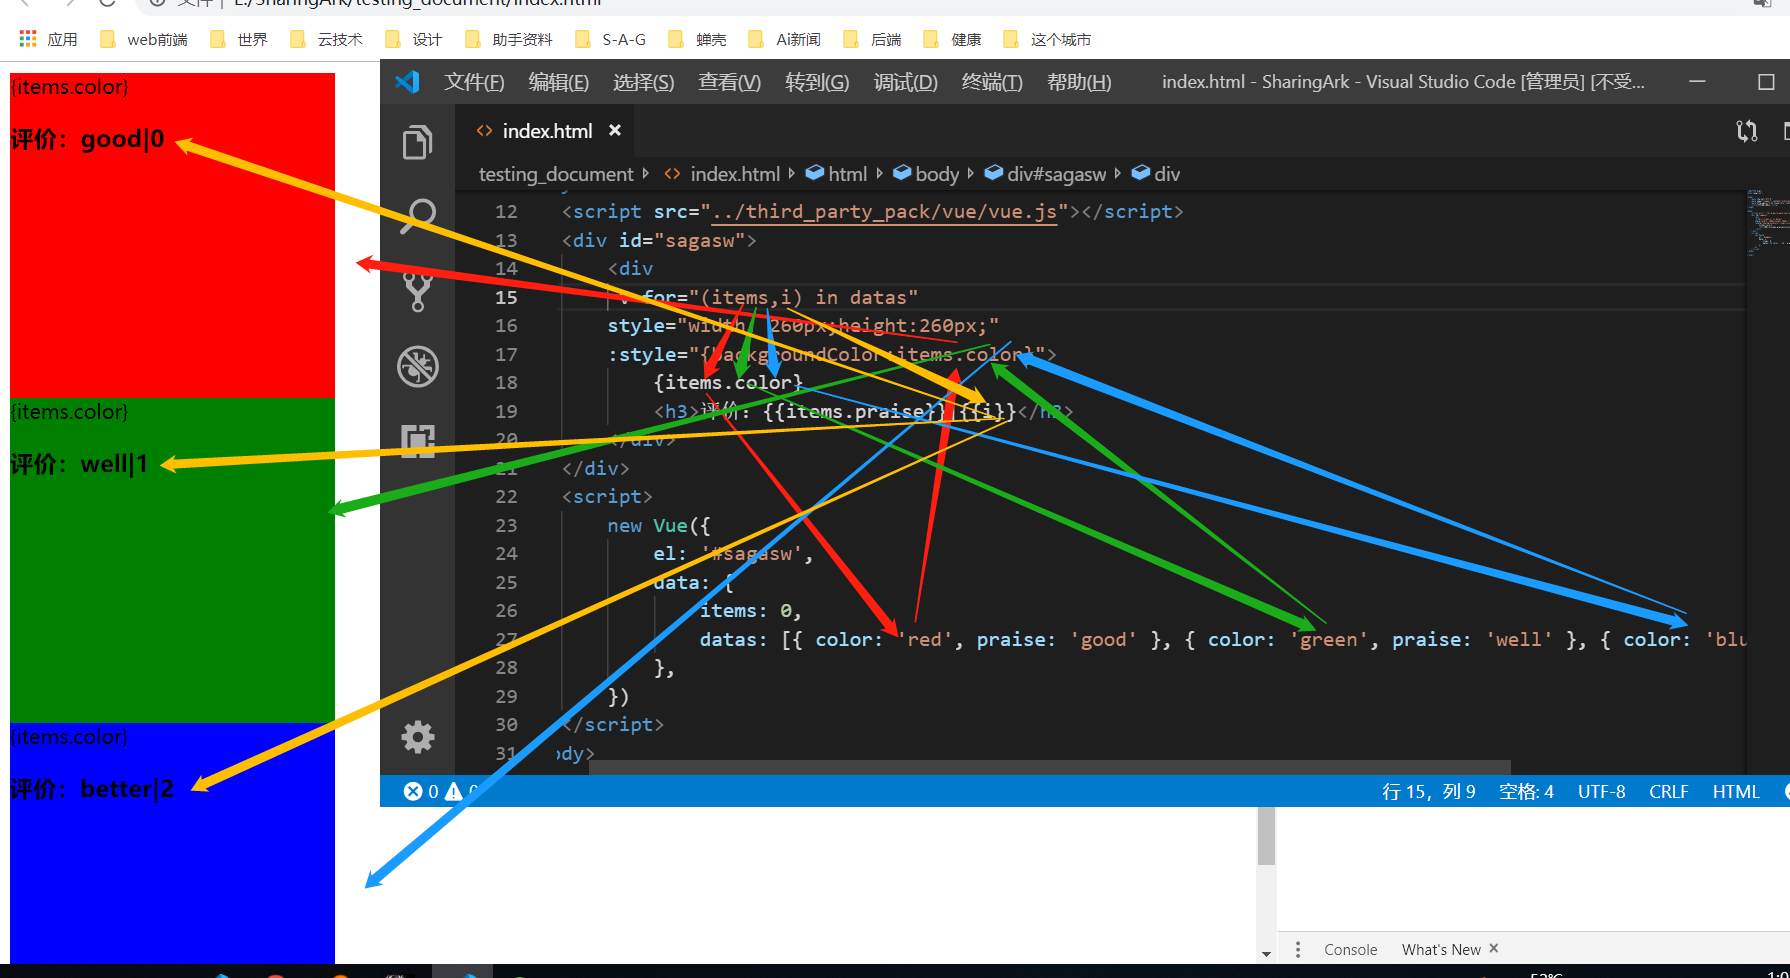1790x978 pixels.
Task: Click index.html in the breadcrumb
Action: pos(734,174)
